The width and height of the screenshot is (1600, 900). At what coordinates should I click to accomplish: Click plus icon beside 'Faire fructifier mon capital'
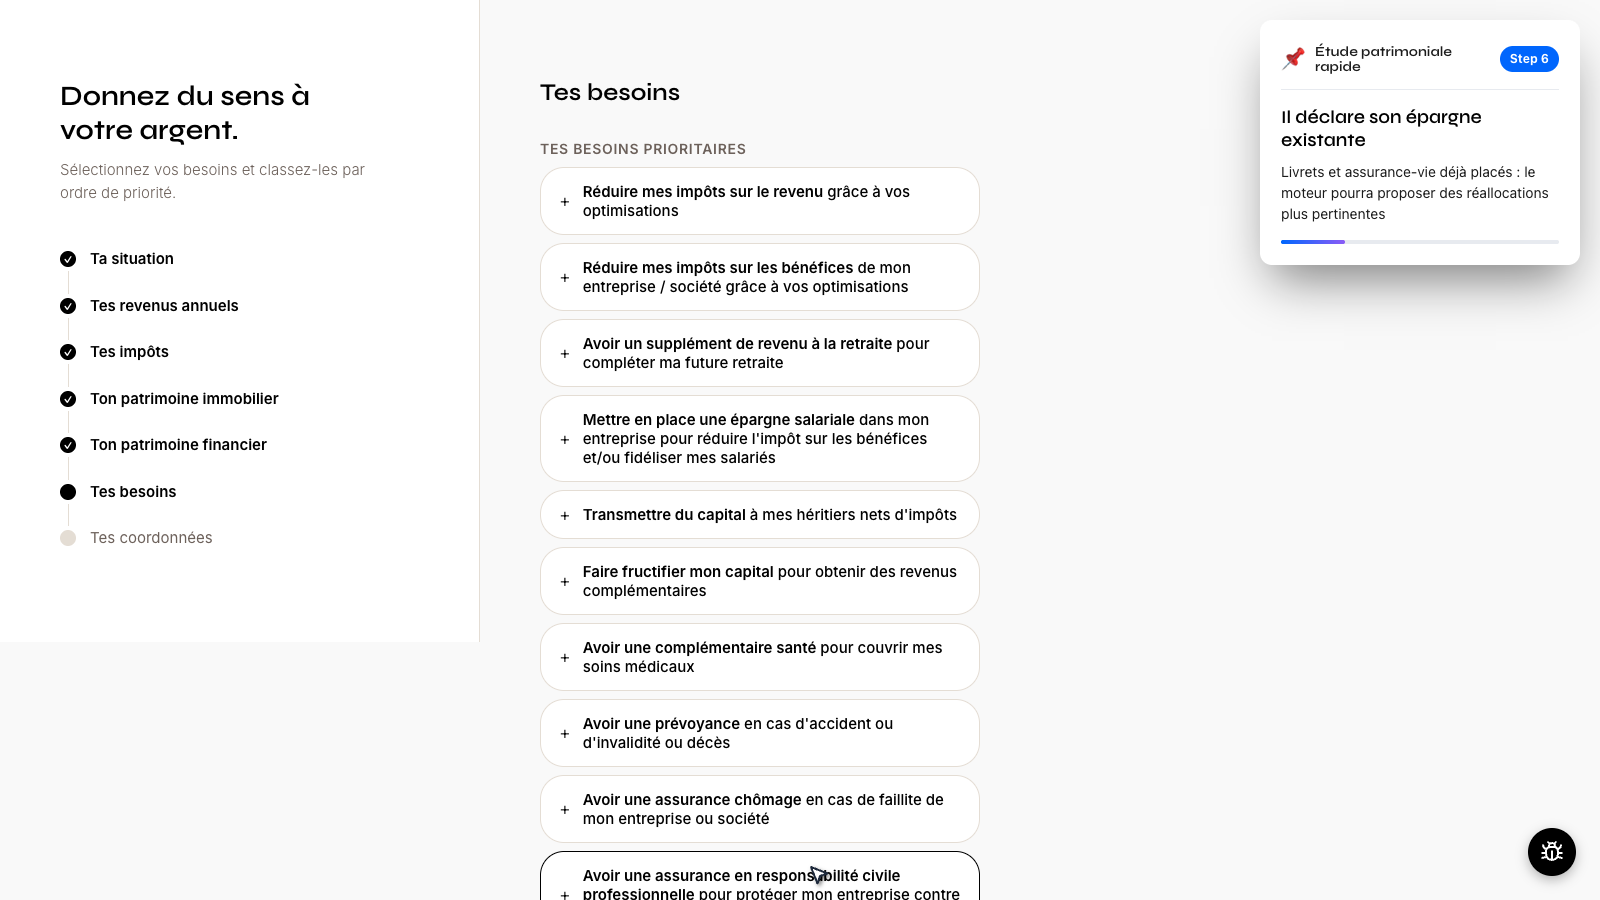tap(565, 582)
